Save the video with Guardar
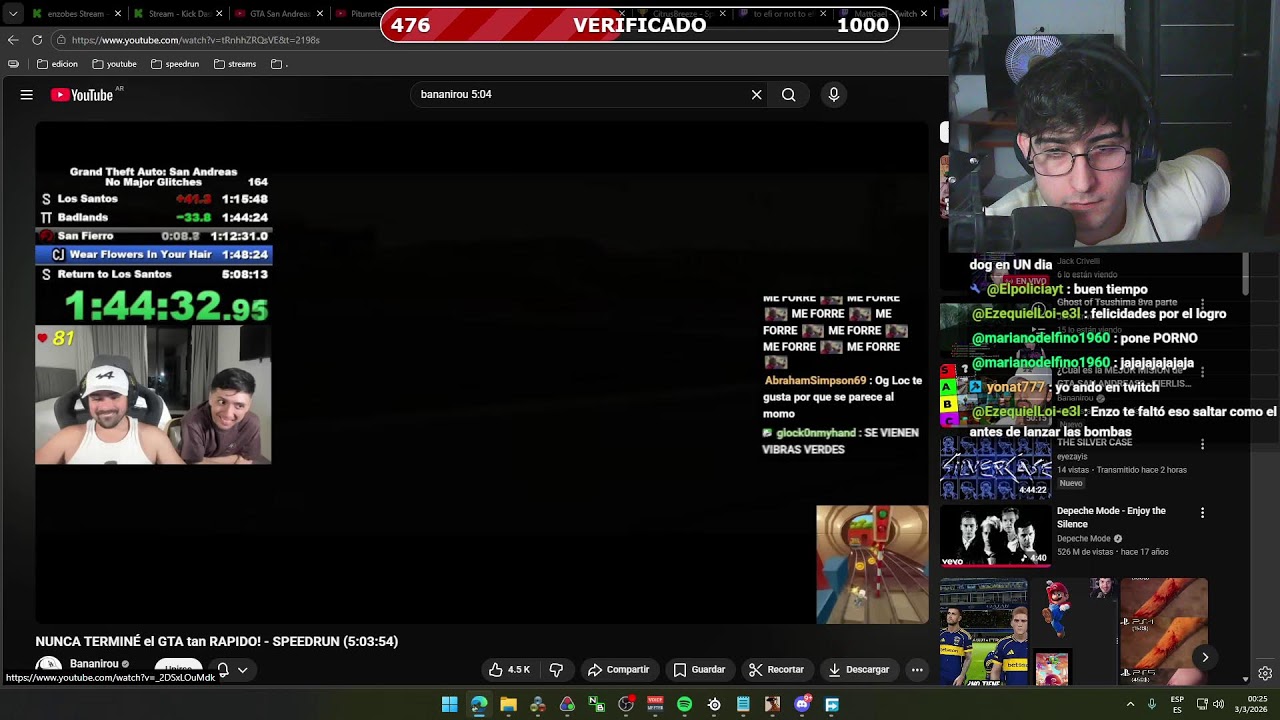 click(x=699, y=670)
